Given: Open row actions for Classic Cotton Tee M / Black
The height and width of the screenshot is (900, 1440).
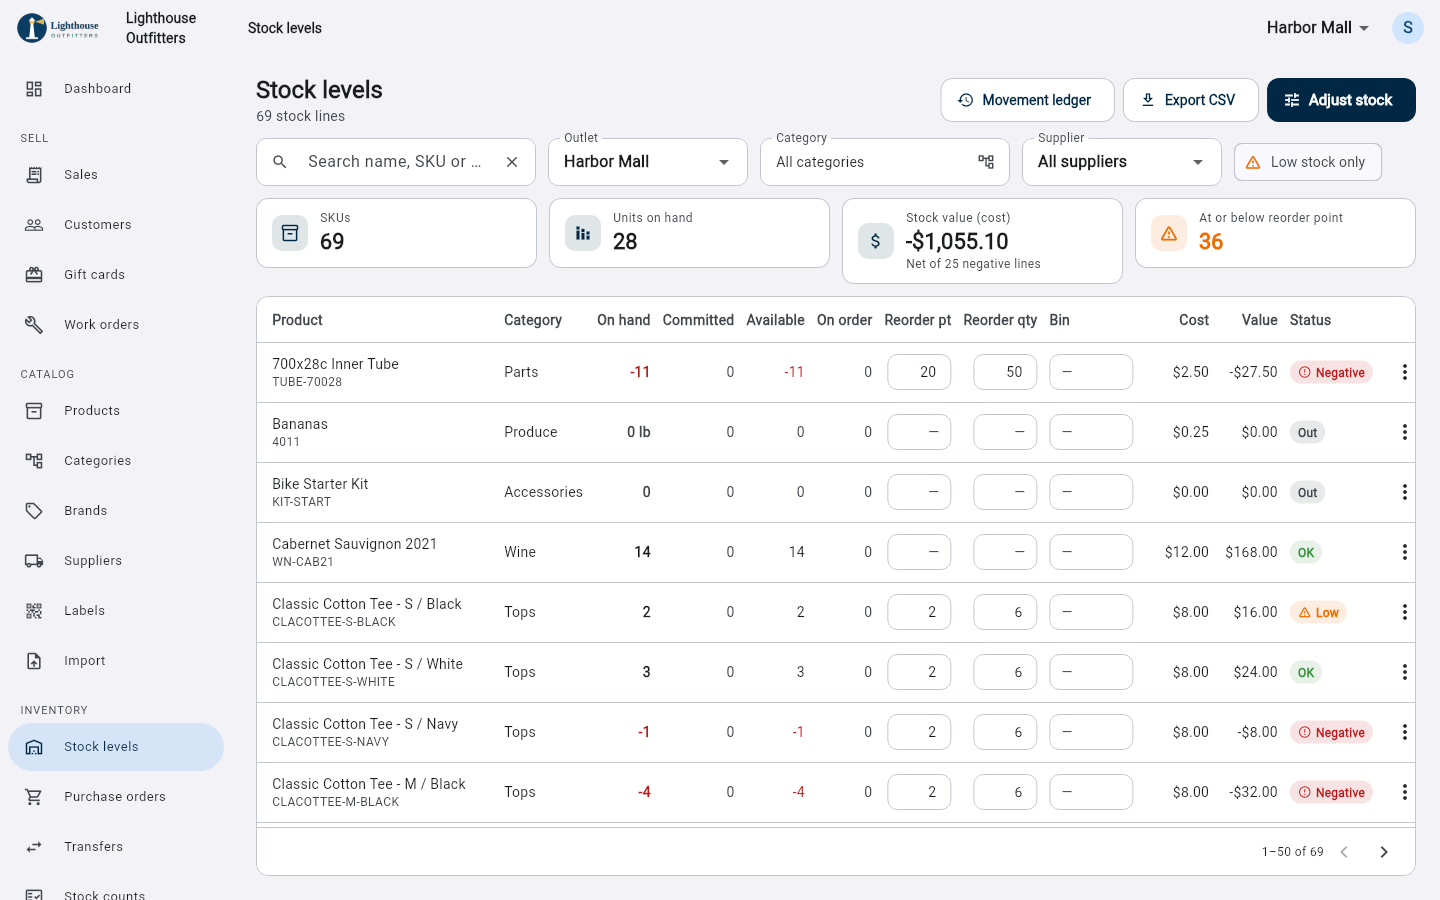Looking at the screenshot, I should [1405, 792].
